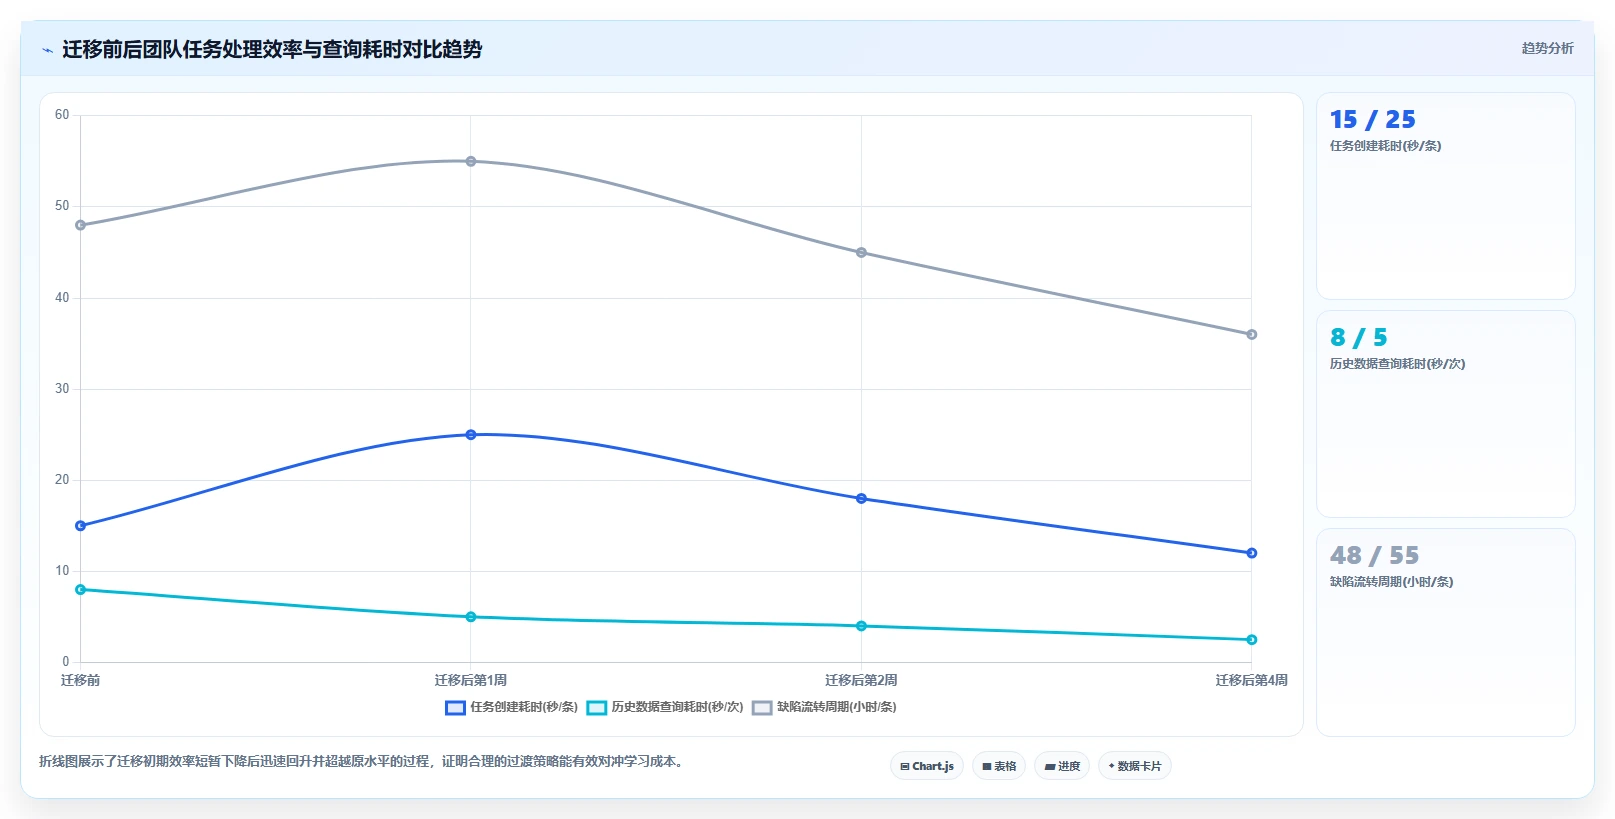This screenshot has height=819, width=1615.
Task: Click the trend icon beside the chart title
Action: tap(47, 50)
